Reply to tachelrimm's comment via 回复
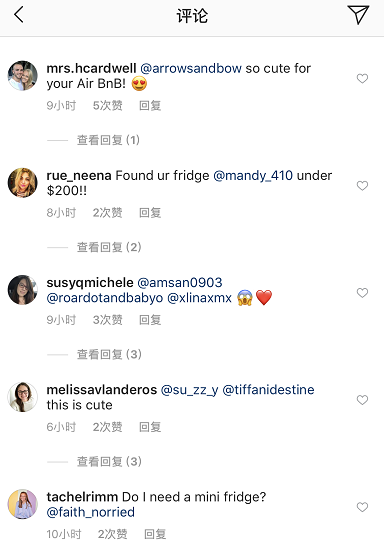Viewport: 384px width, 551px height. 155,534
